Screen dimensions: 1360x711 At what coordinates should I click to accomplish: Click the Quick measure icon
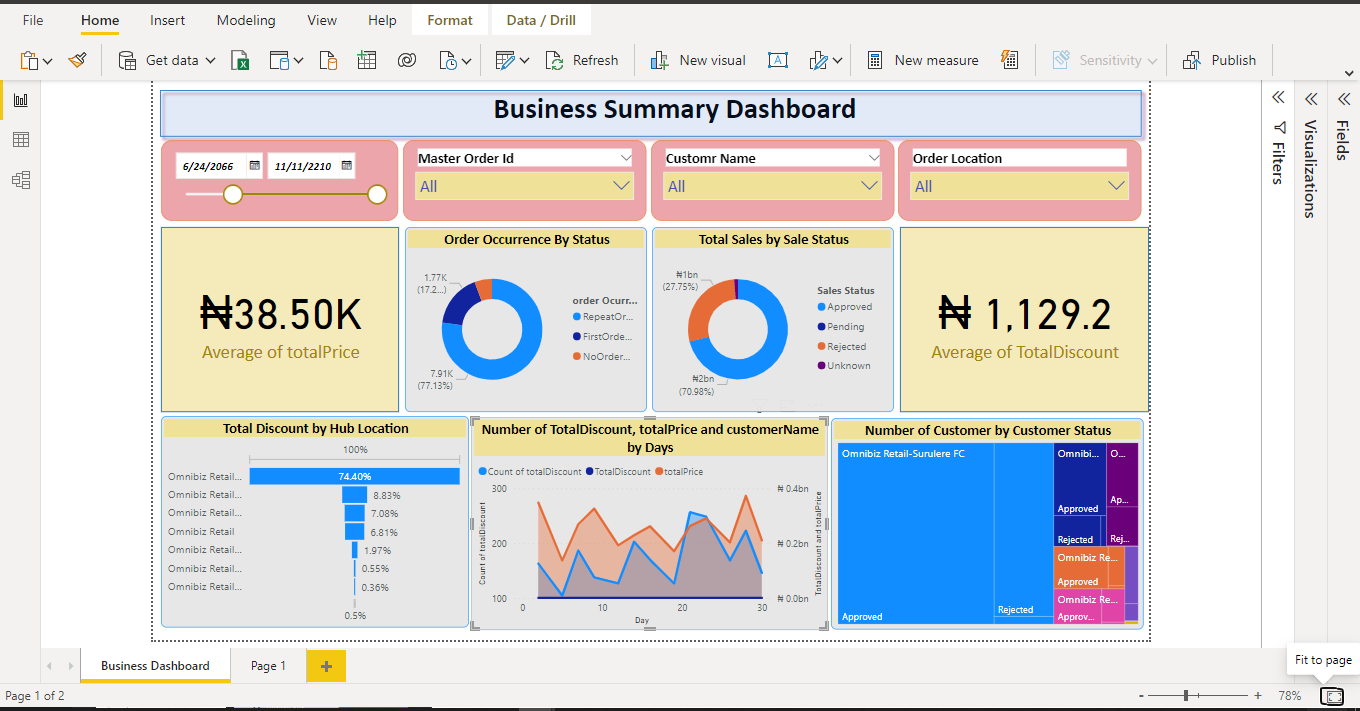coord(1008,60)
